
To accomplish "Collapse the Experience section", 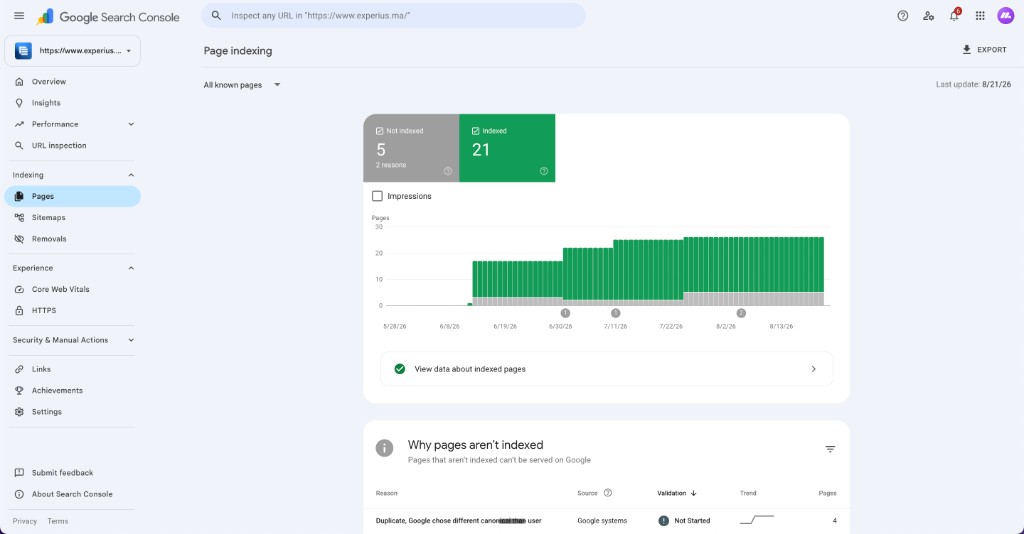I will point(131,268).
